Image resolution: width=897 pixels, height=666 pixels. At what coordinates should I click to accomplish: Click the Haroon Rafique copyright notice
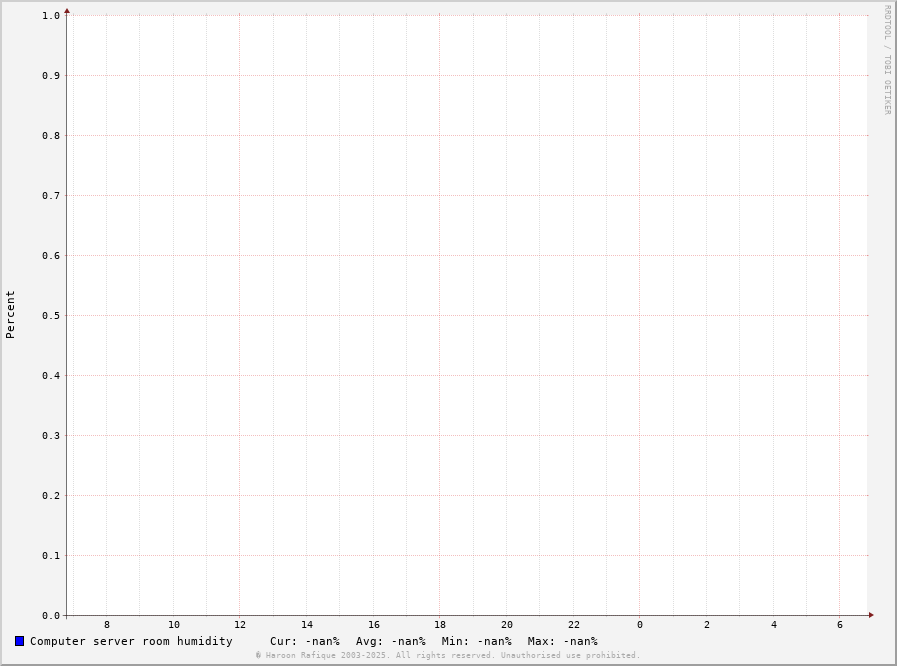click(x=448, y=656)
